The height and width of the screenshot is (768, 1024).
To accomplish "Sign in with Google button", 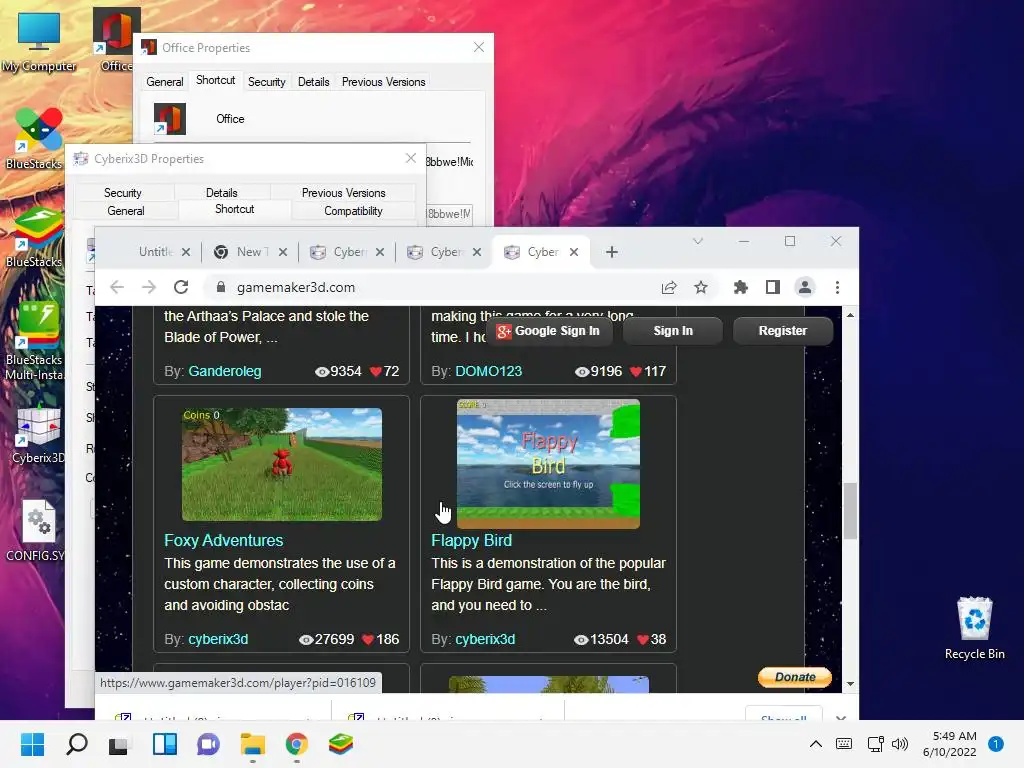I will [x=549, y=331].
